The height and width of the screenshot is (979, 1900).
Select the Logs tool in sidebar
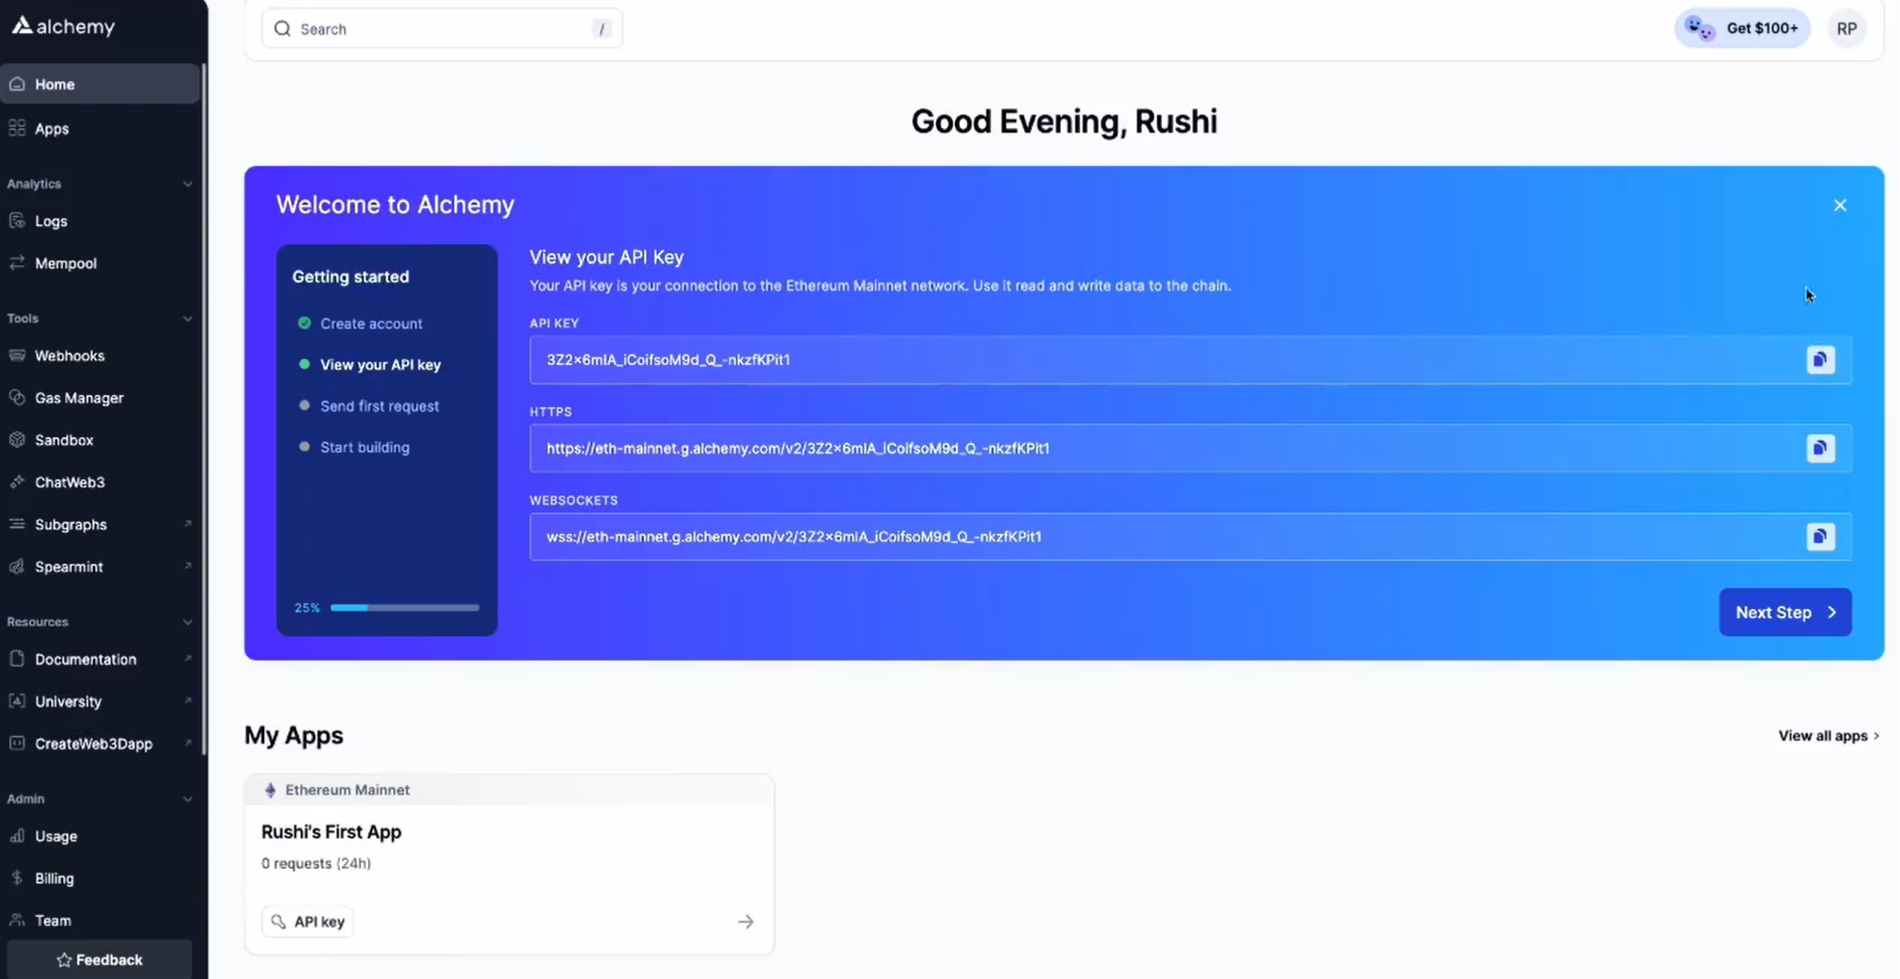point(50,221)
